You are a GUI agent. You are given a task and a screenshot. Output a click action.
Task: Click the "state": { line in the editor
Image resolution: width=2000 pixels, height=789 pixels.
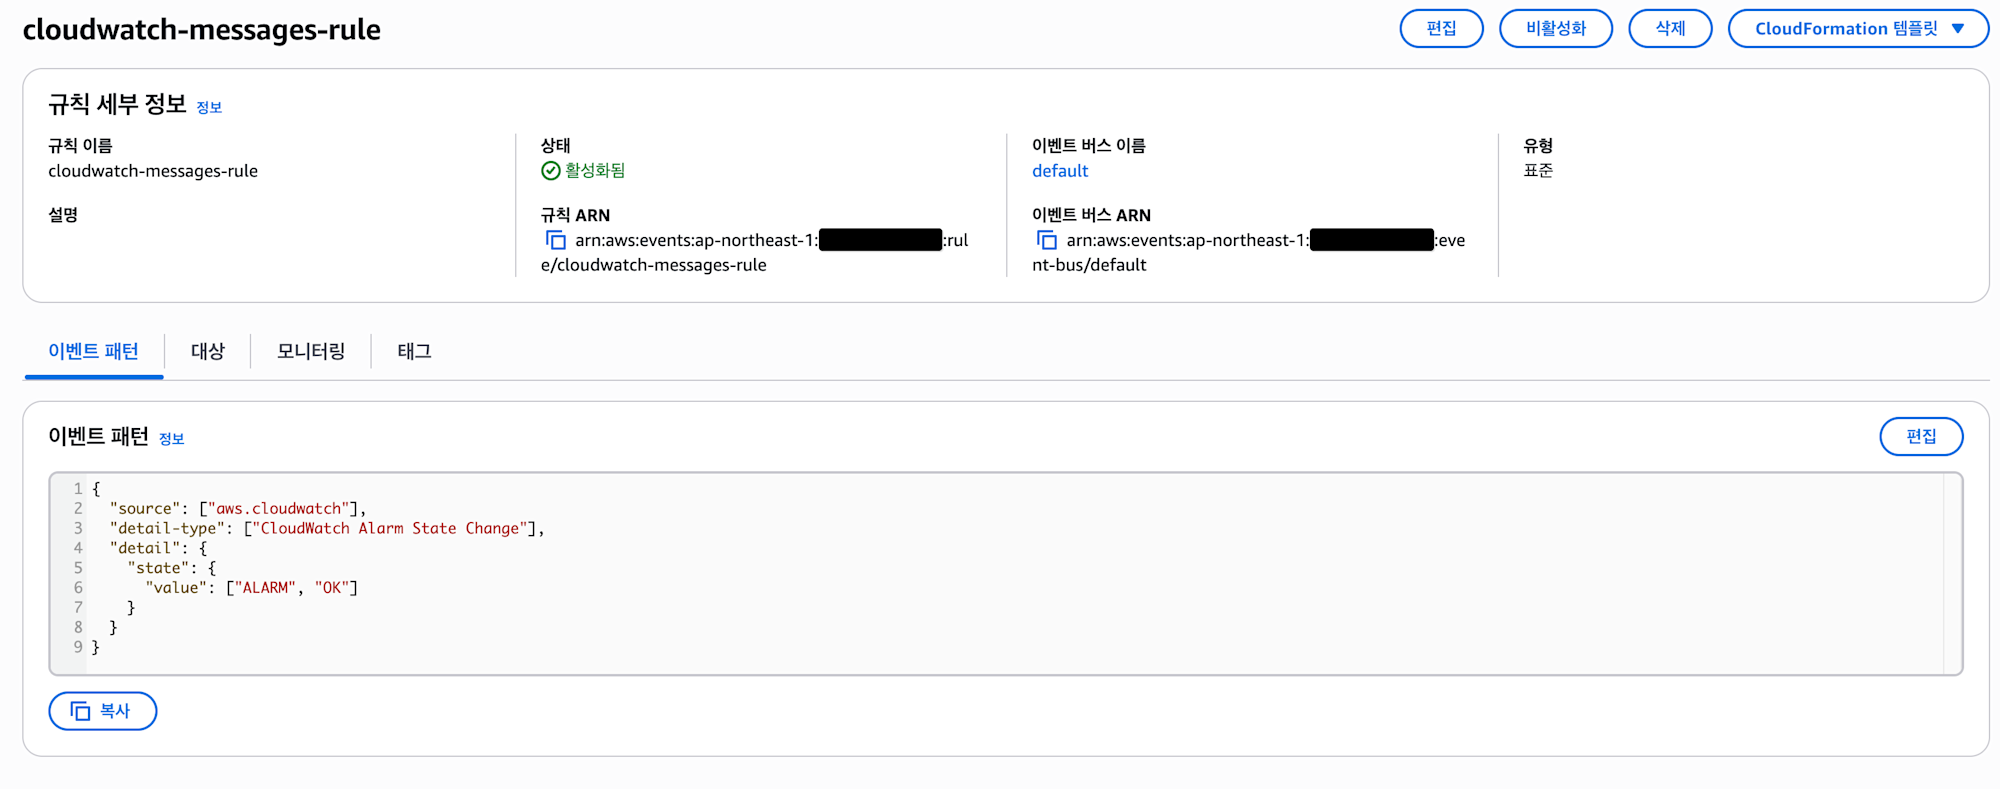pos(172,568)
